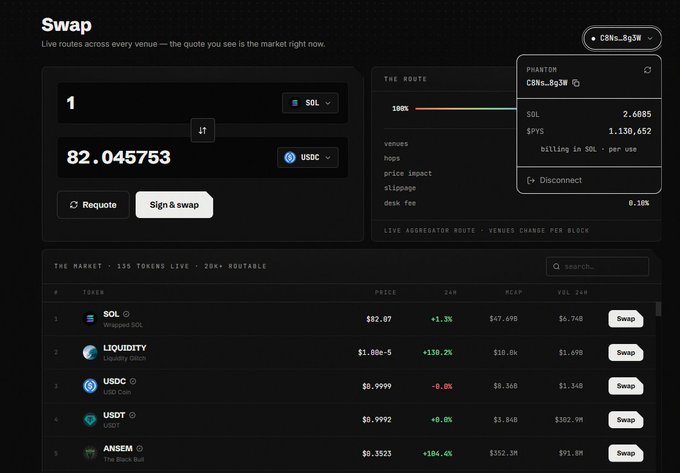Swap button on the ANSEM row
680x473 pixels.
(625, 453)
